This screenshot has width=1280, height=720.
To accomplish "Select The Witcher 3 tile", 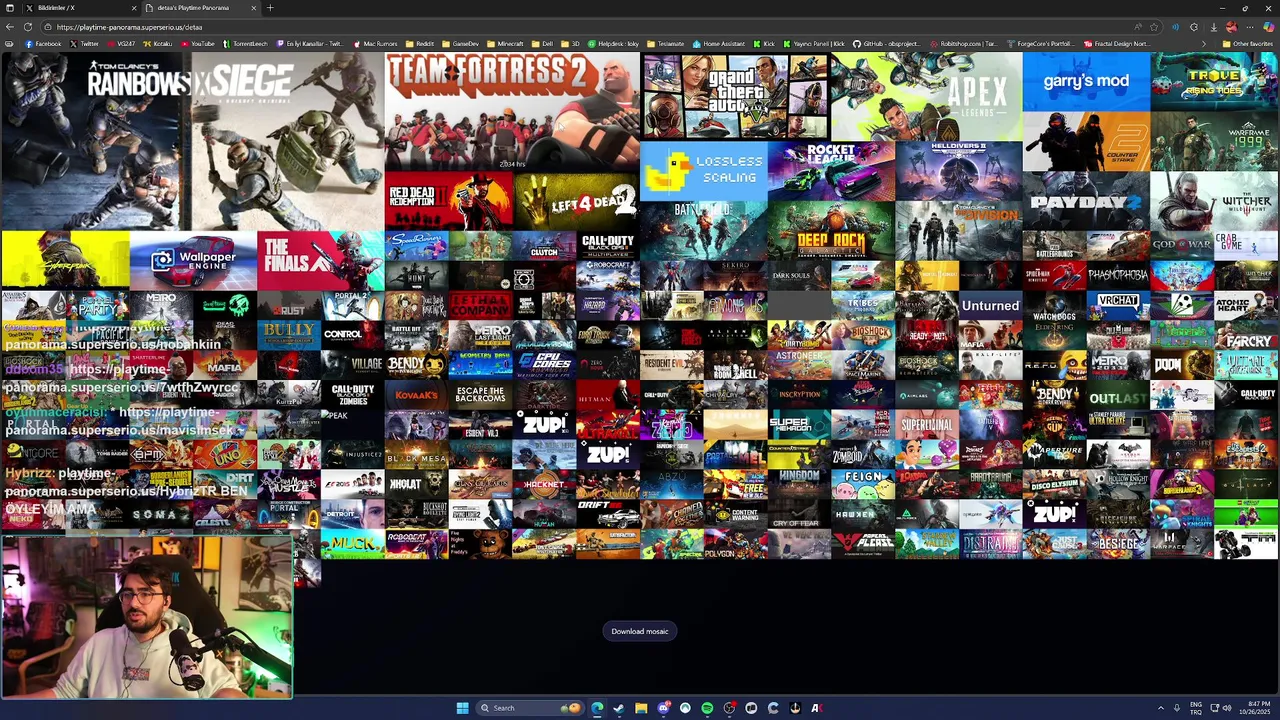I will click(x=1214, y=201).
